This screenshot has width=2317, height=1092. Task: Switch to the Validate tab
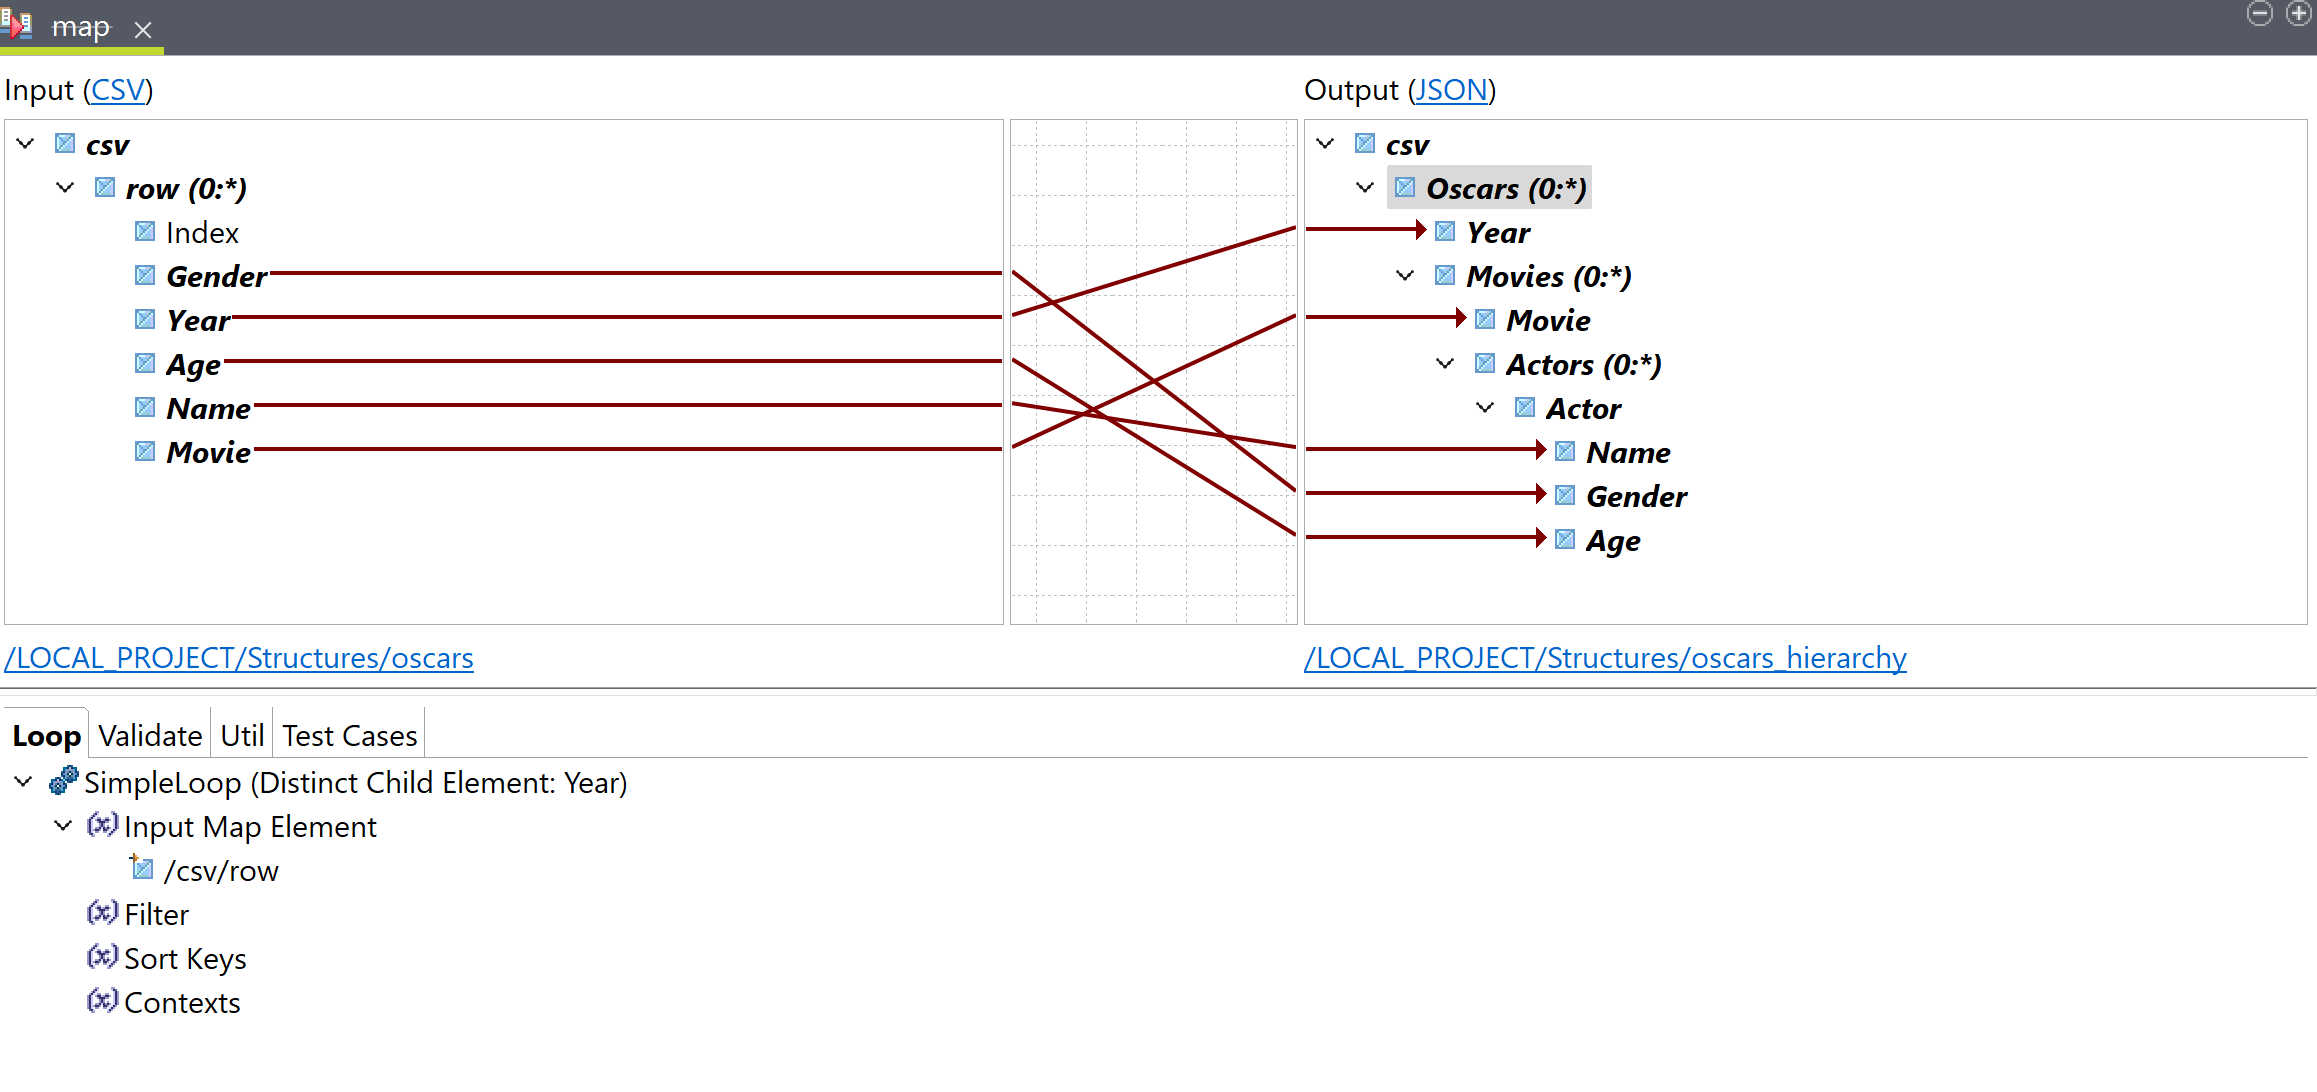tap(150, 736)
